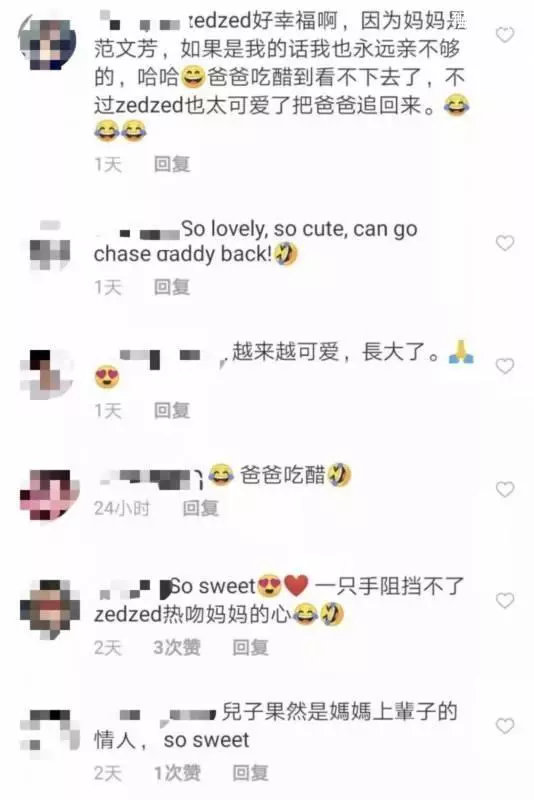Reply to 越来越可爱，長大了 comment
The width and height of the screenshot is (534, 800).
pyautogui.click(x=172, y=410)
